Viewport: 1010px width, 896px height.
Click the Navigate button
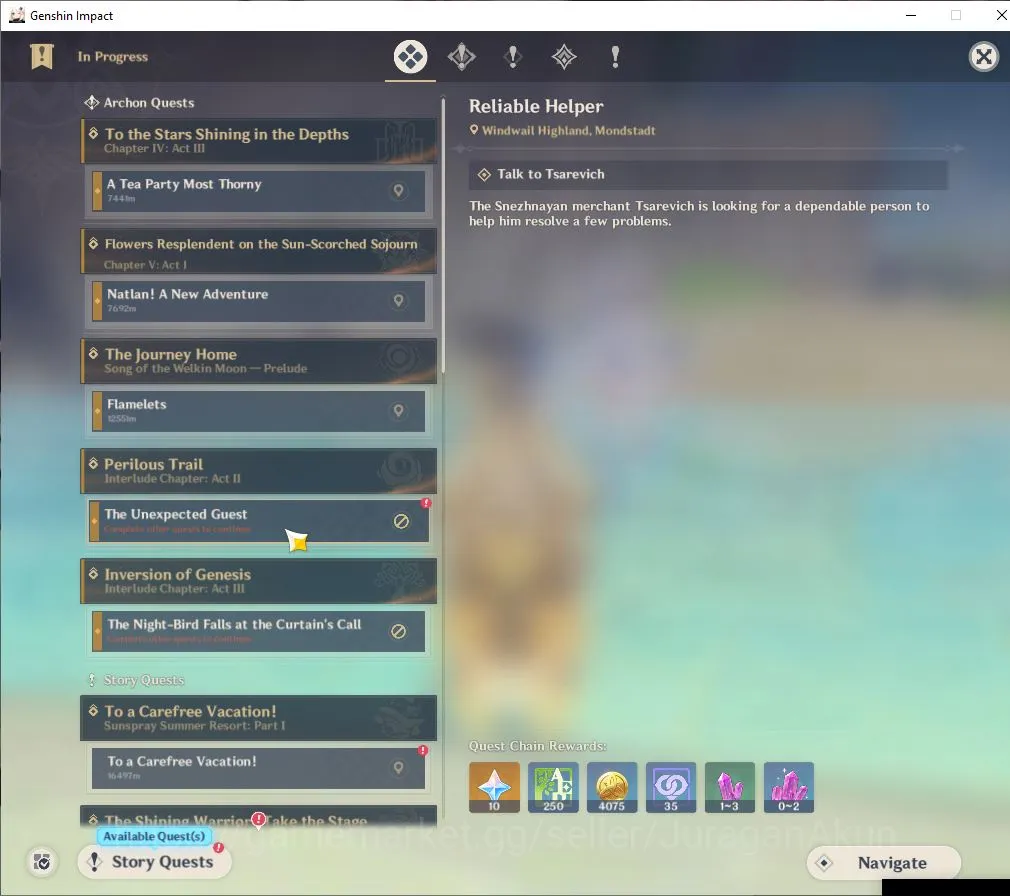[884, 863]
